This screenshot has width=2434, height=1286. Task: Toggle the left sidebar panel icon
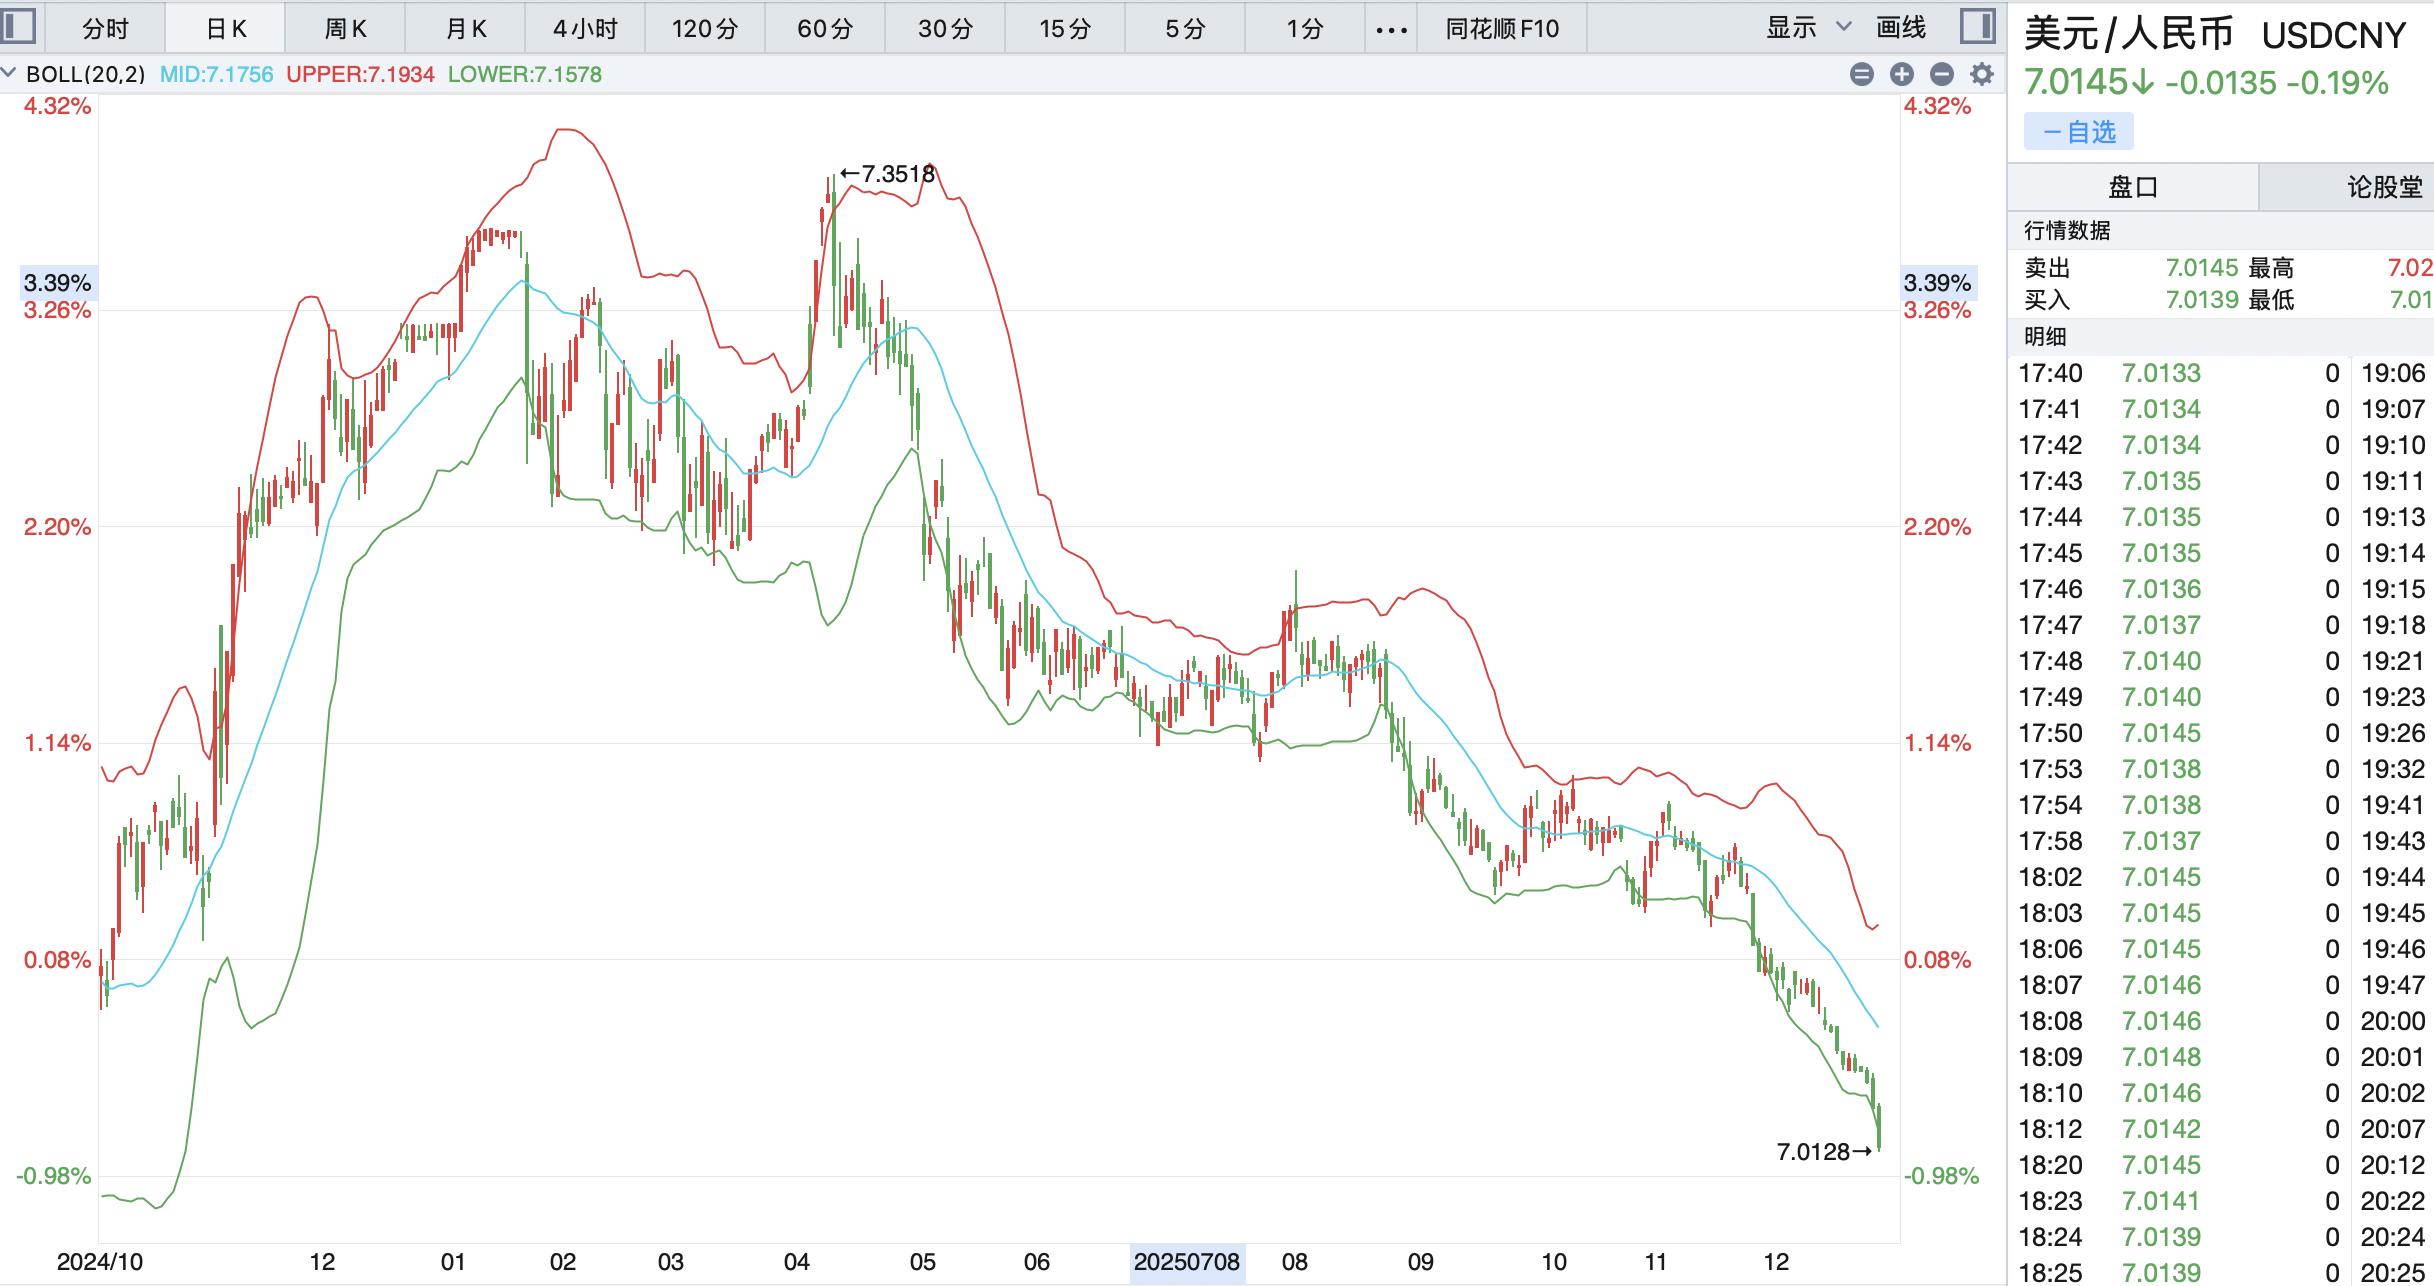(18, 26)
